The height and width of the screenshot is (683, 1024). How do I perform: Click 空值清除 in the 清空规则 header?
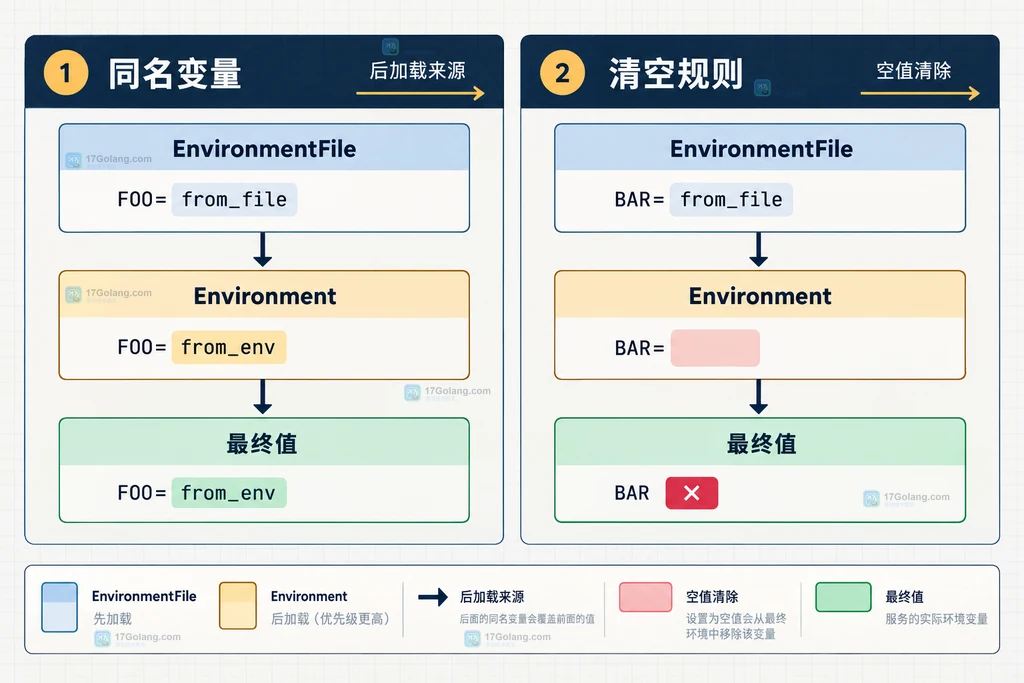click(913, 71)
